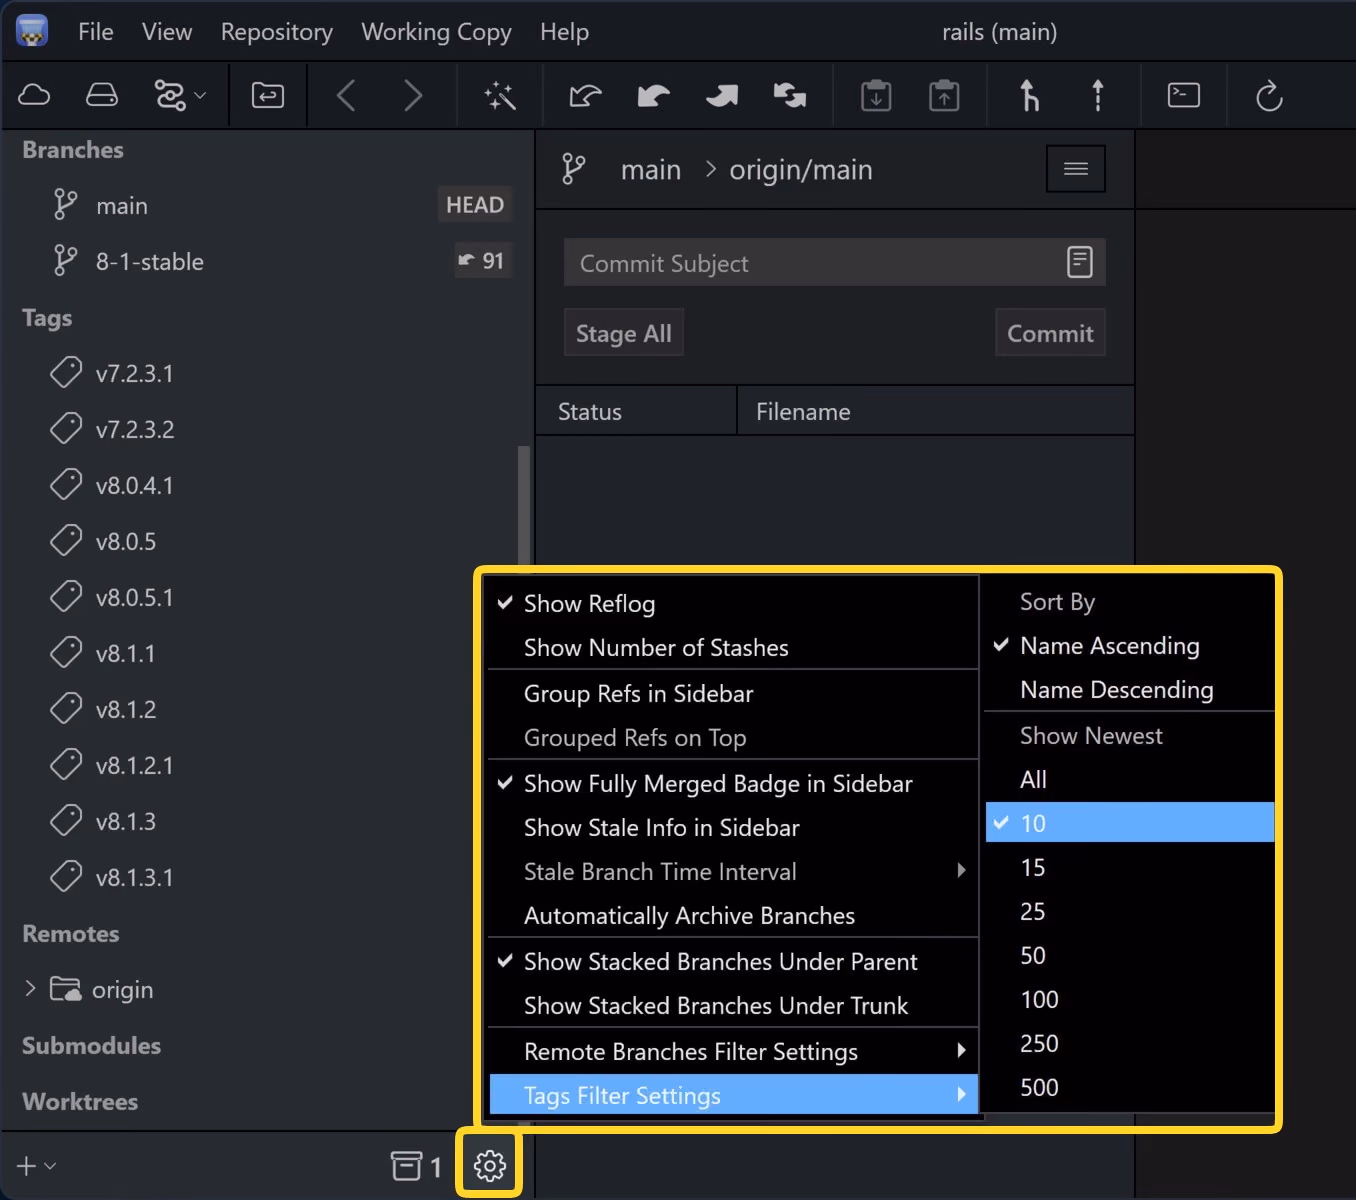Click the Commit Subject field
1356x1200 pixels.
834,263
